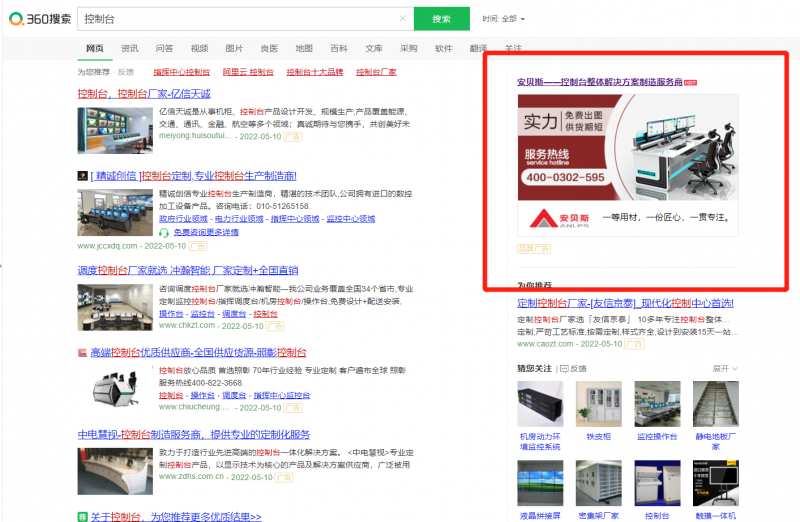Image resolution: width=800 pixels, height=522 pixels.
Task: Open the 液晶拼接屏 thumbnail
Action: 540,483
